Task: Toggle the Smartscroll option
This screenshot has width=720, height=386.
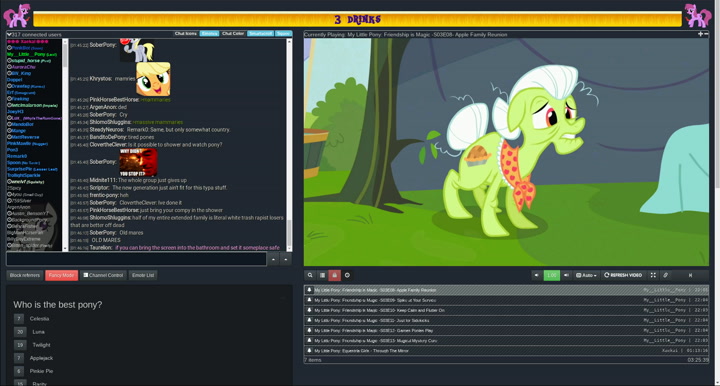Action: [x=260, y=34]
